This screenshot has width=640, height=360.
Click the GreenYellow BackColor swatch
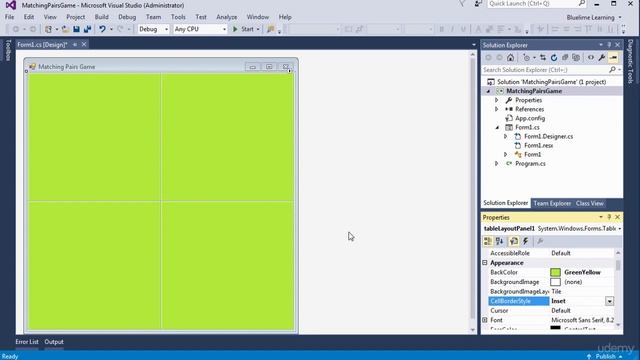click(555, 272)
